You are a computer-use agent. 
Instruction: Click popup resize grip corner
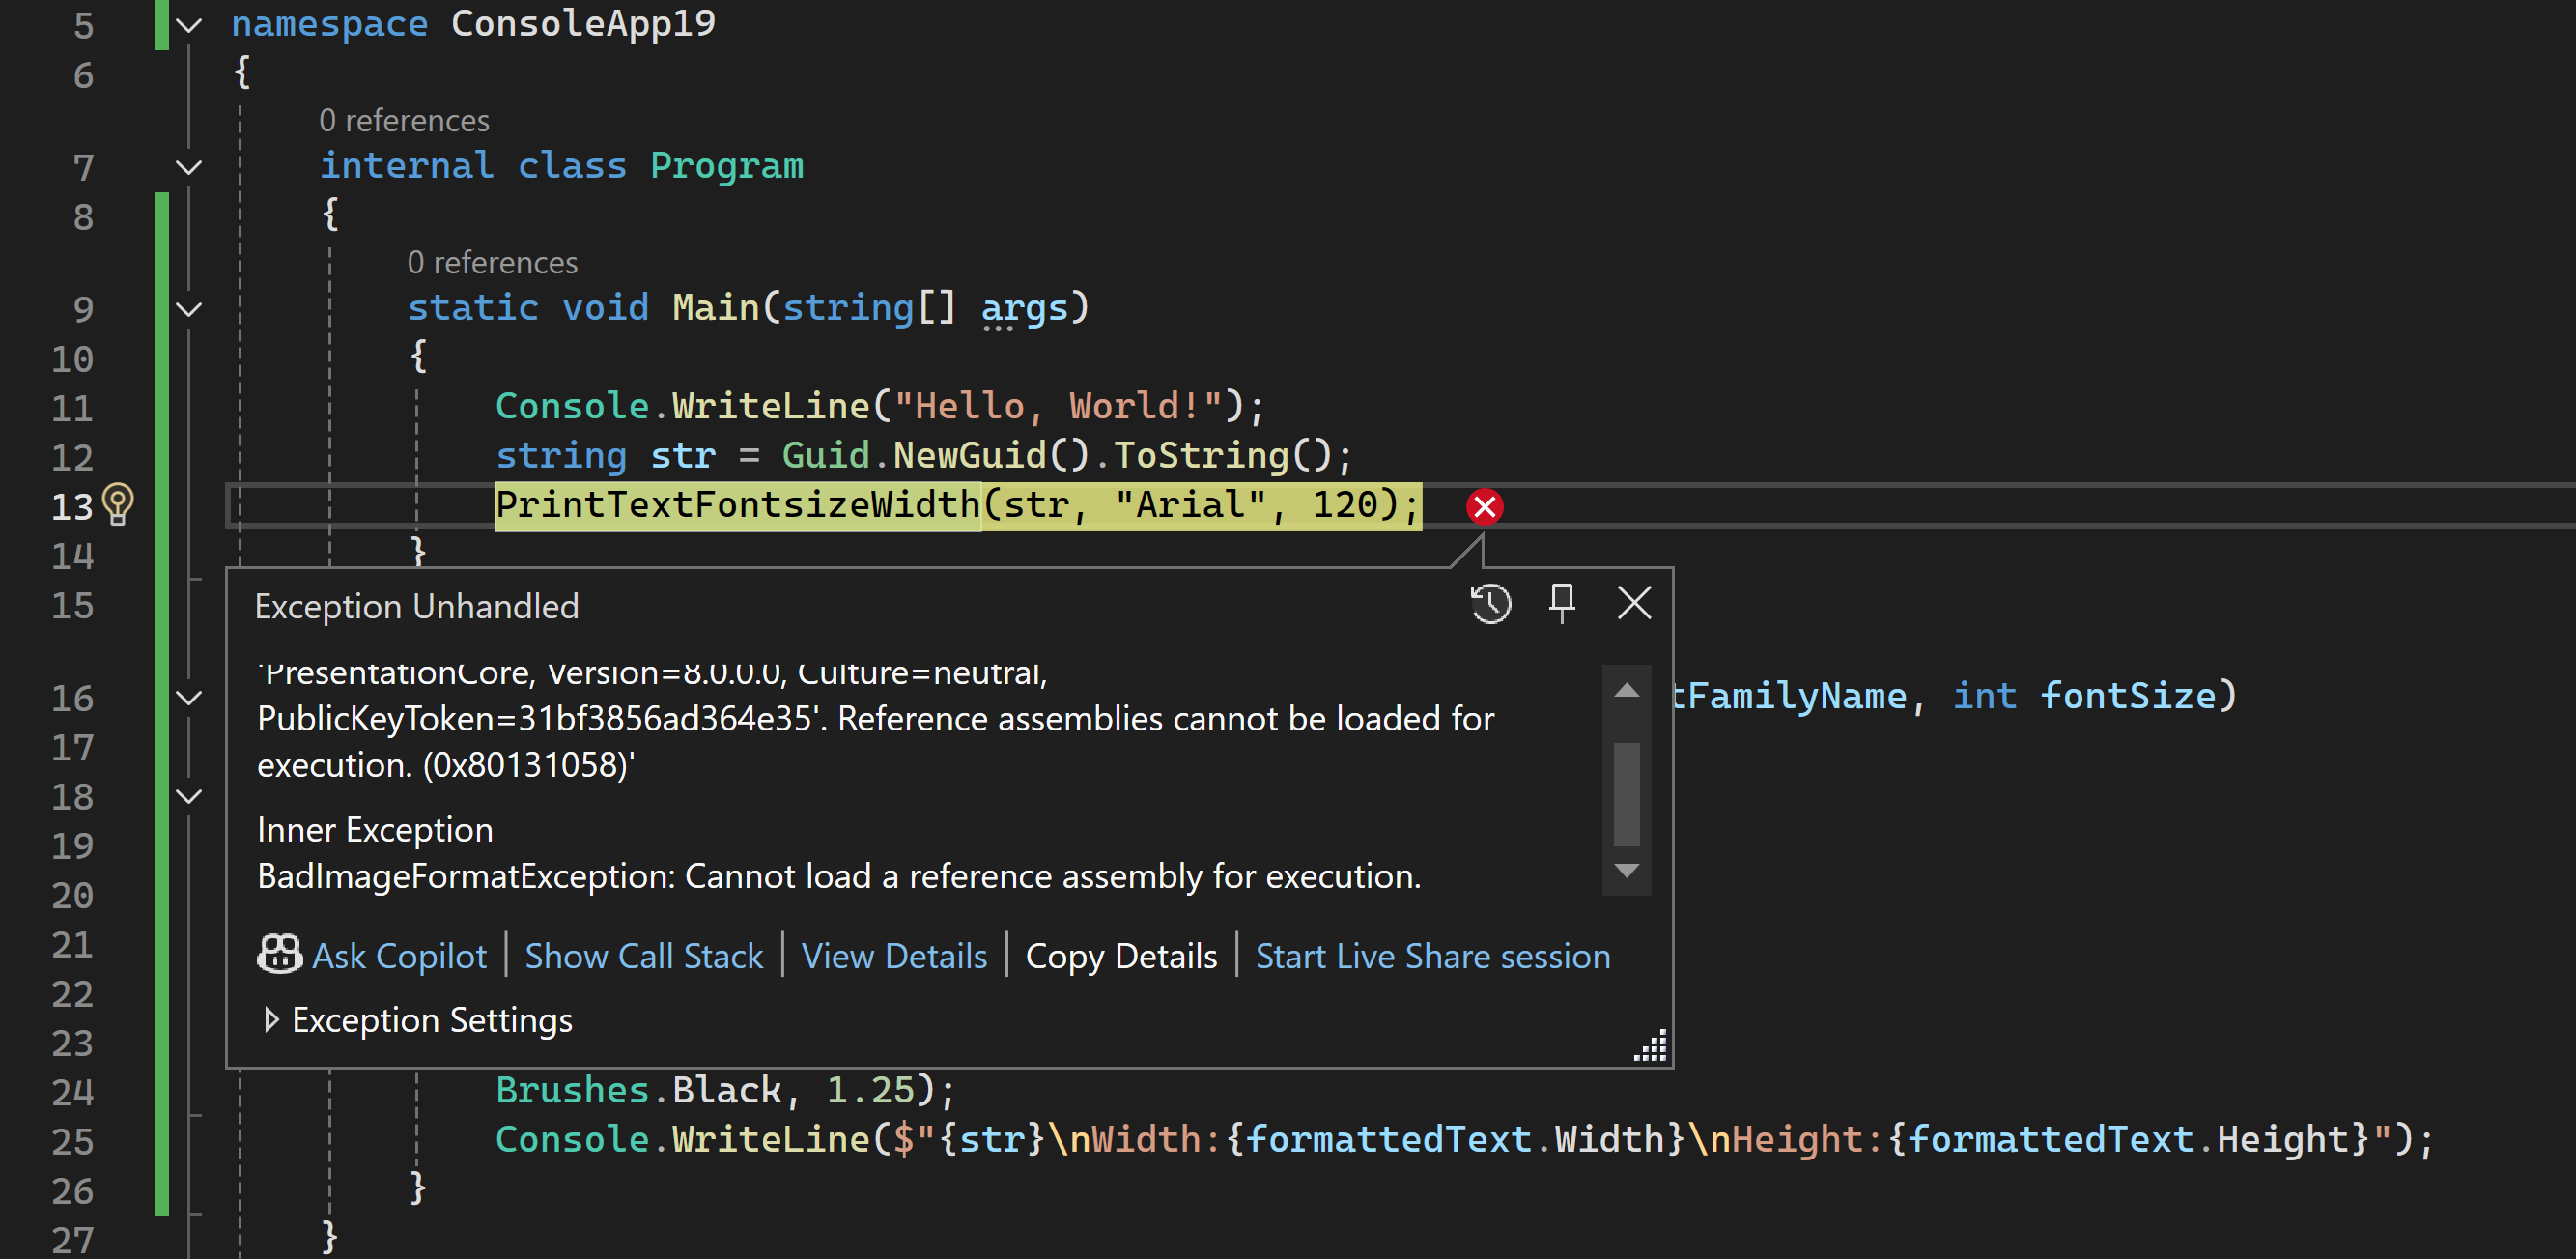pyautogui.click(x=1651, y=1046)
